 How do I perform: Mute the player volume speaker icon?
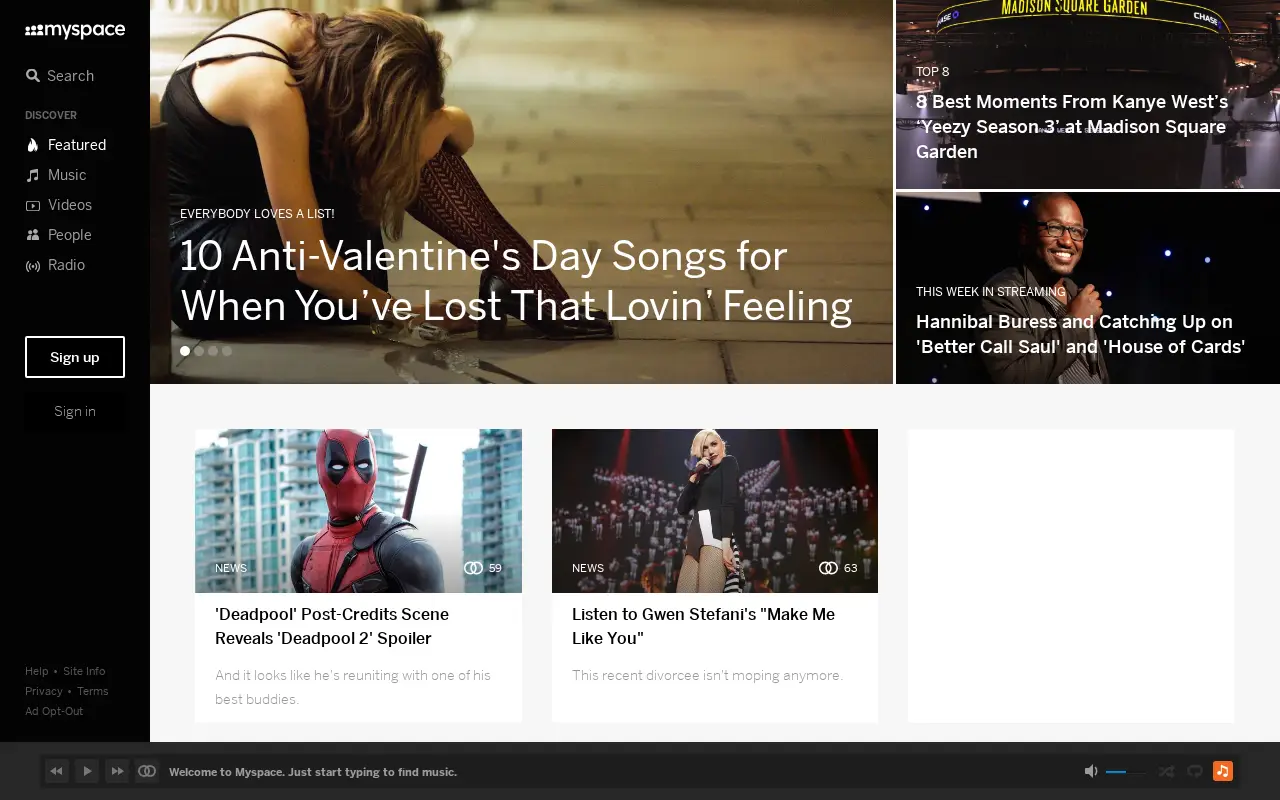coord(1091,771)
